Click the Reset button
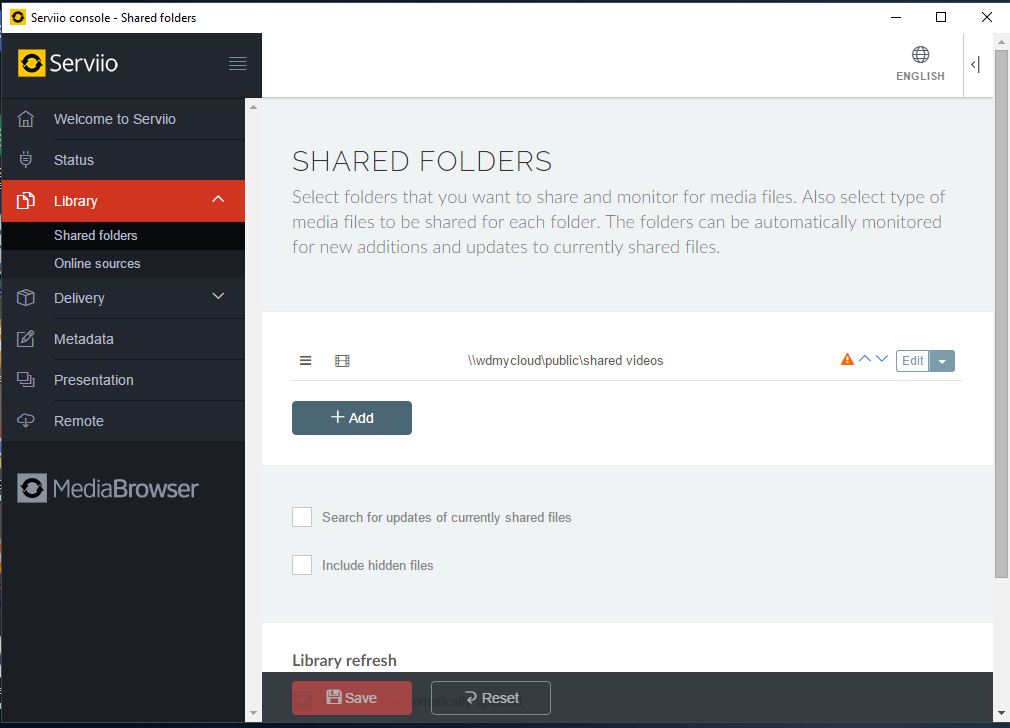The image size is (1010, 728). coord(491,698)
